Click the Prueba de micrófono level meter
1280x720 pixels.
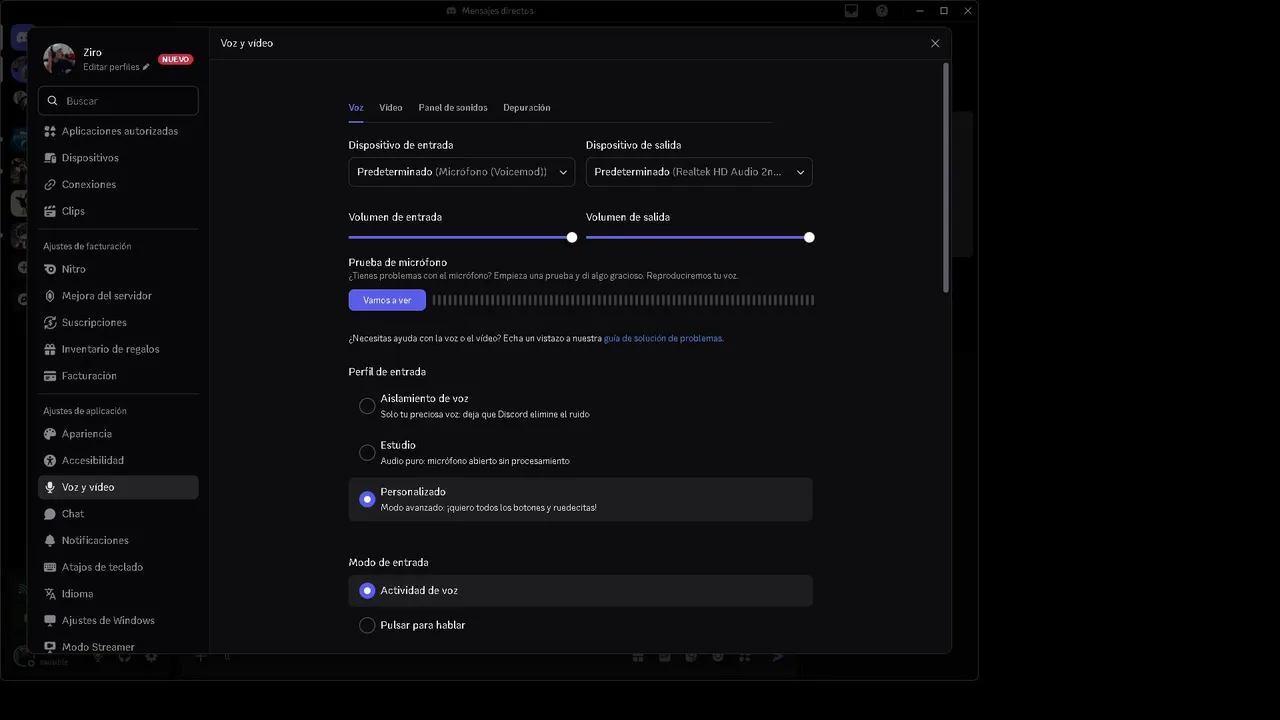click(x=623, y=300)
